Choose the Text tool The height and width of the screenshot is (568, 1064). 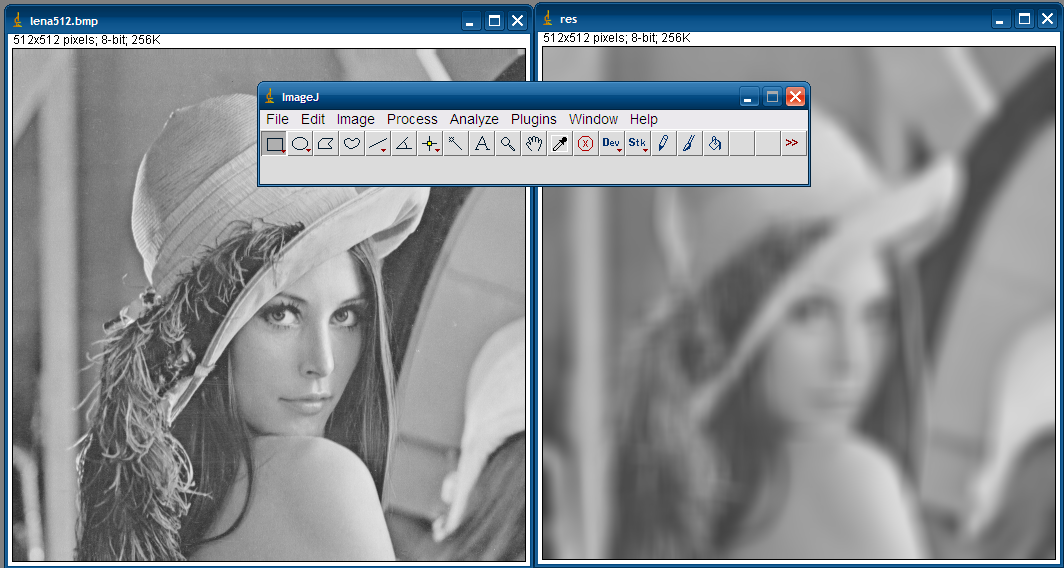pyautogui.click(x=482, y=144)
